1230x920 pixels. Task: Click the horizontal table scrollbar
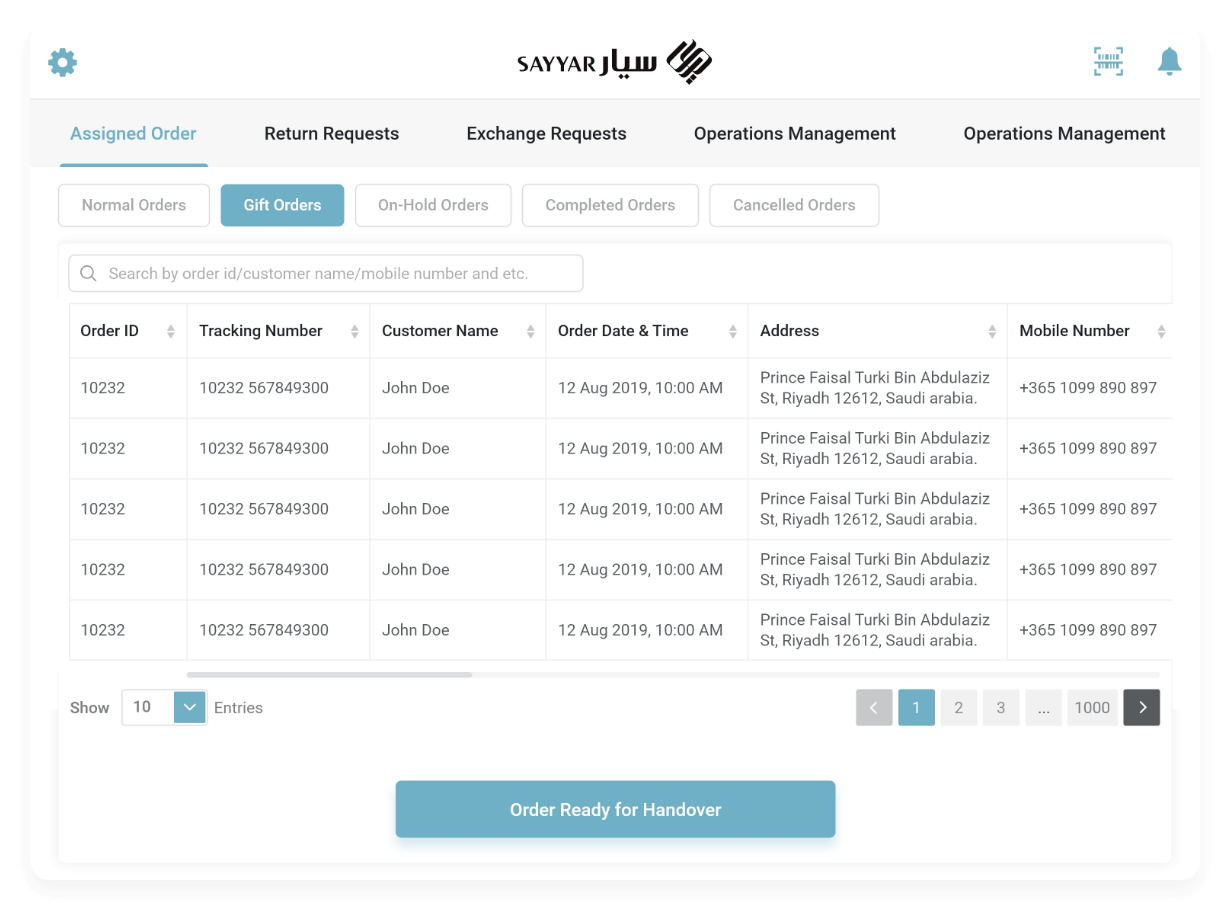pyautogui.click(x=329, y=675)
